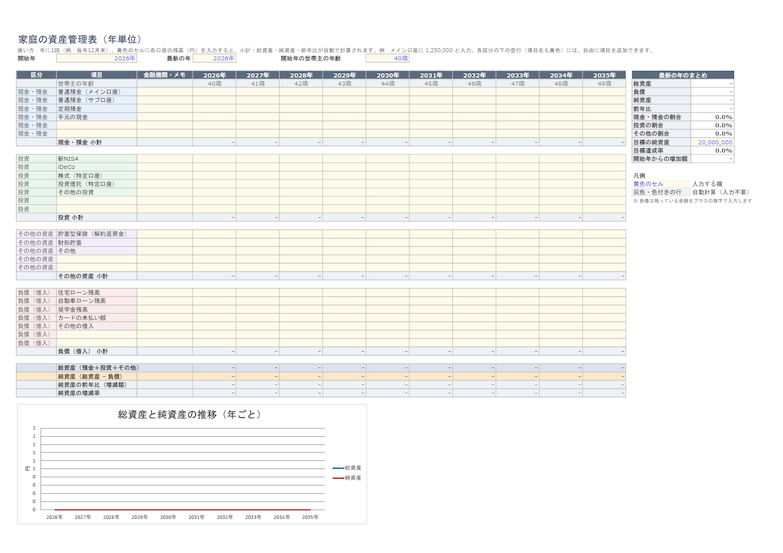
Task: Select the 現金・預金 小計 row label
Action: tap(96, 142)
